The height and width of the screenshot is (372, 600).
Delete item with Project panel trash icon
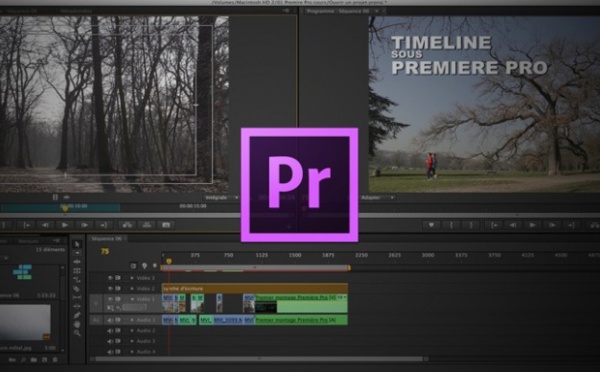point(55,360)
